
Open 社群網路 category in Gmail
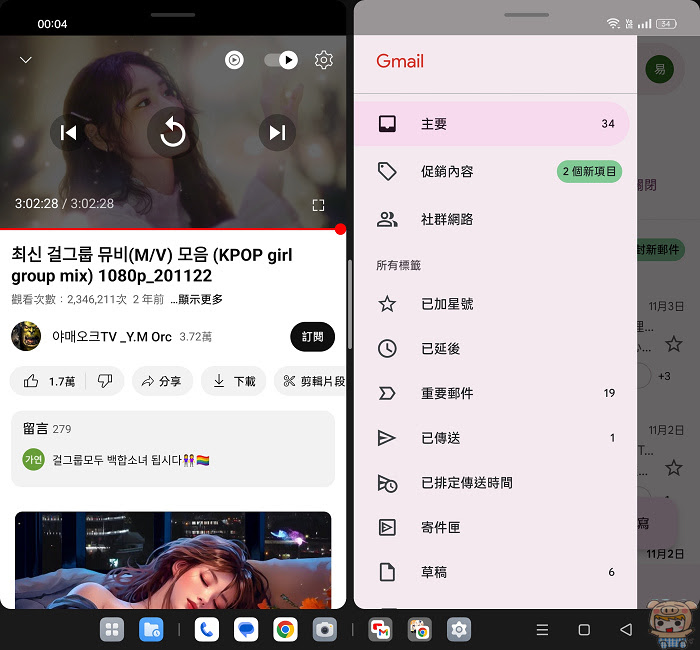[492, 219]
